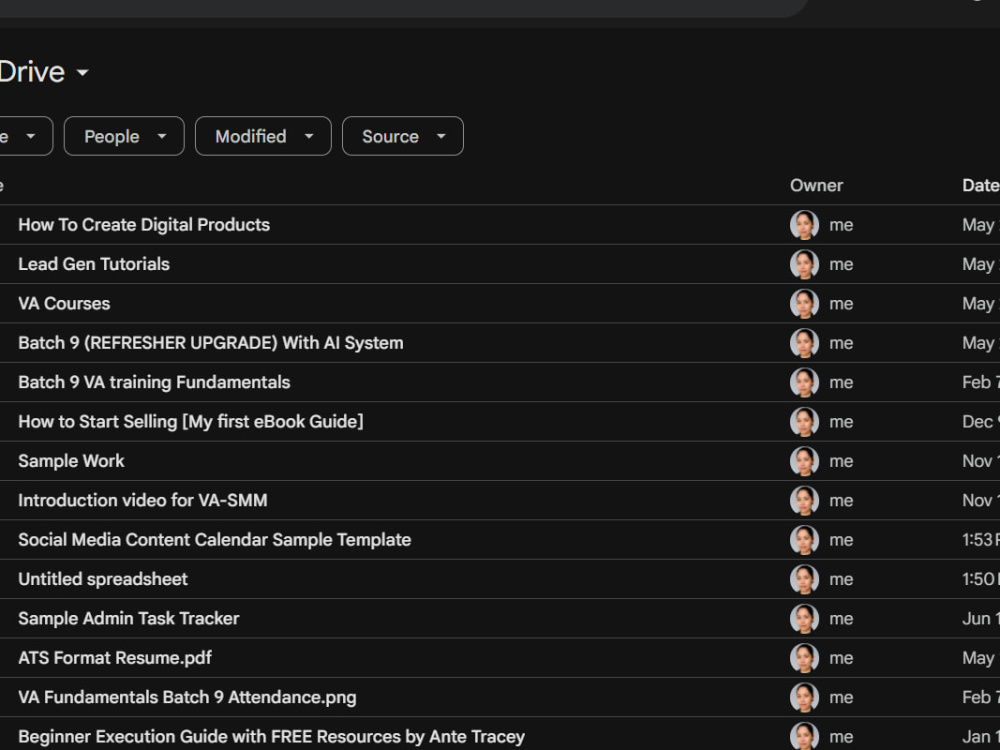
Task: Click owner avatar for How To Create Digital Products
Action: pyautogui.click(x=804, y=224)
